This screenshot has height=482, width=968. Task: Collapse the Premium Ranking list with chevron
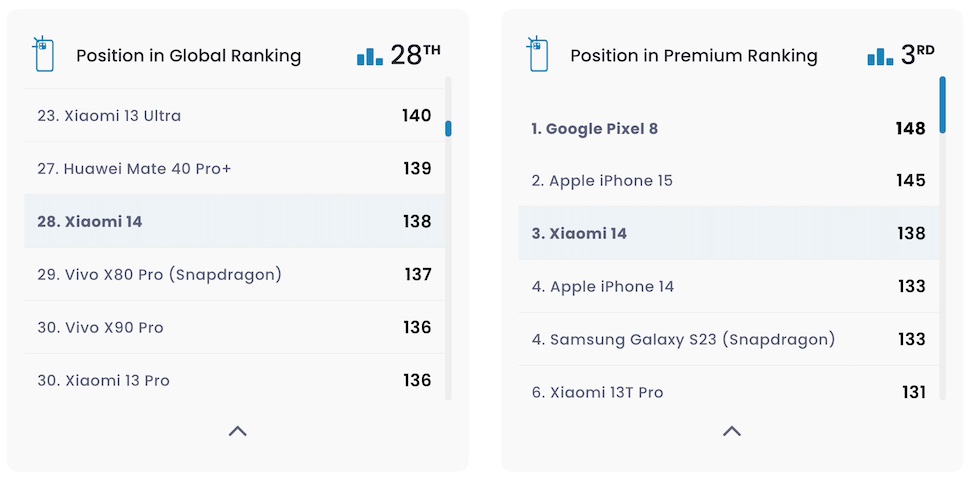[x=732, y=431]
